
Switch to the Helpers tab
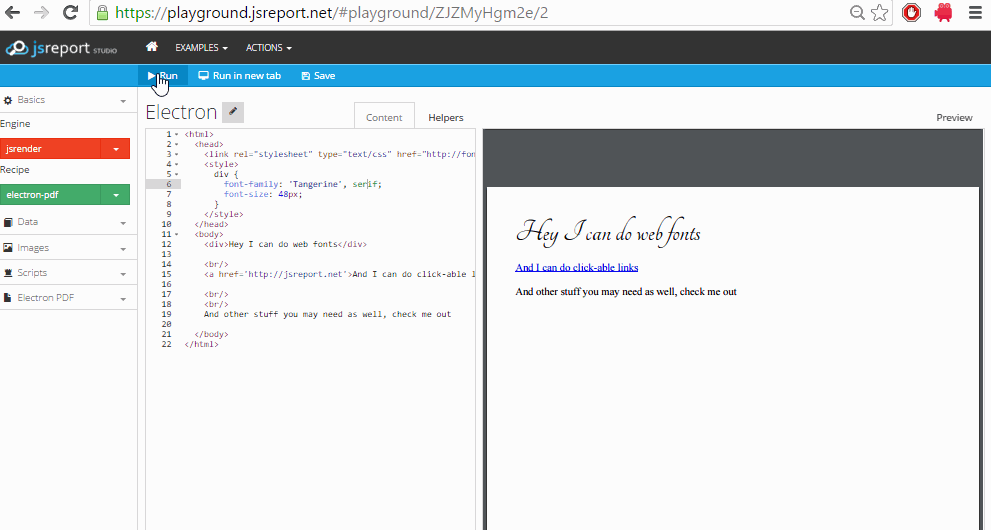pos(446,117)
